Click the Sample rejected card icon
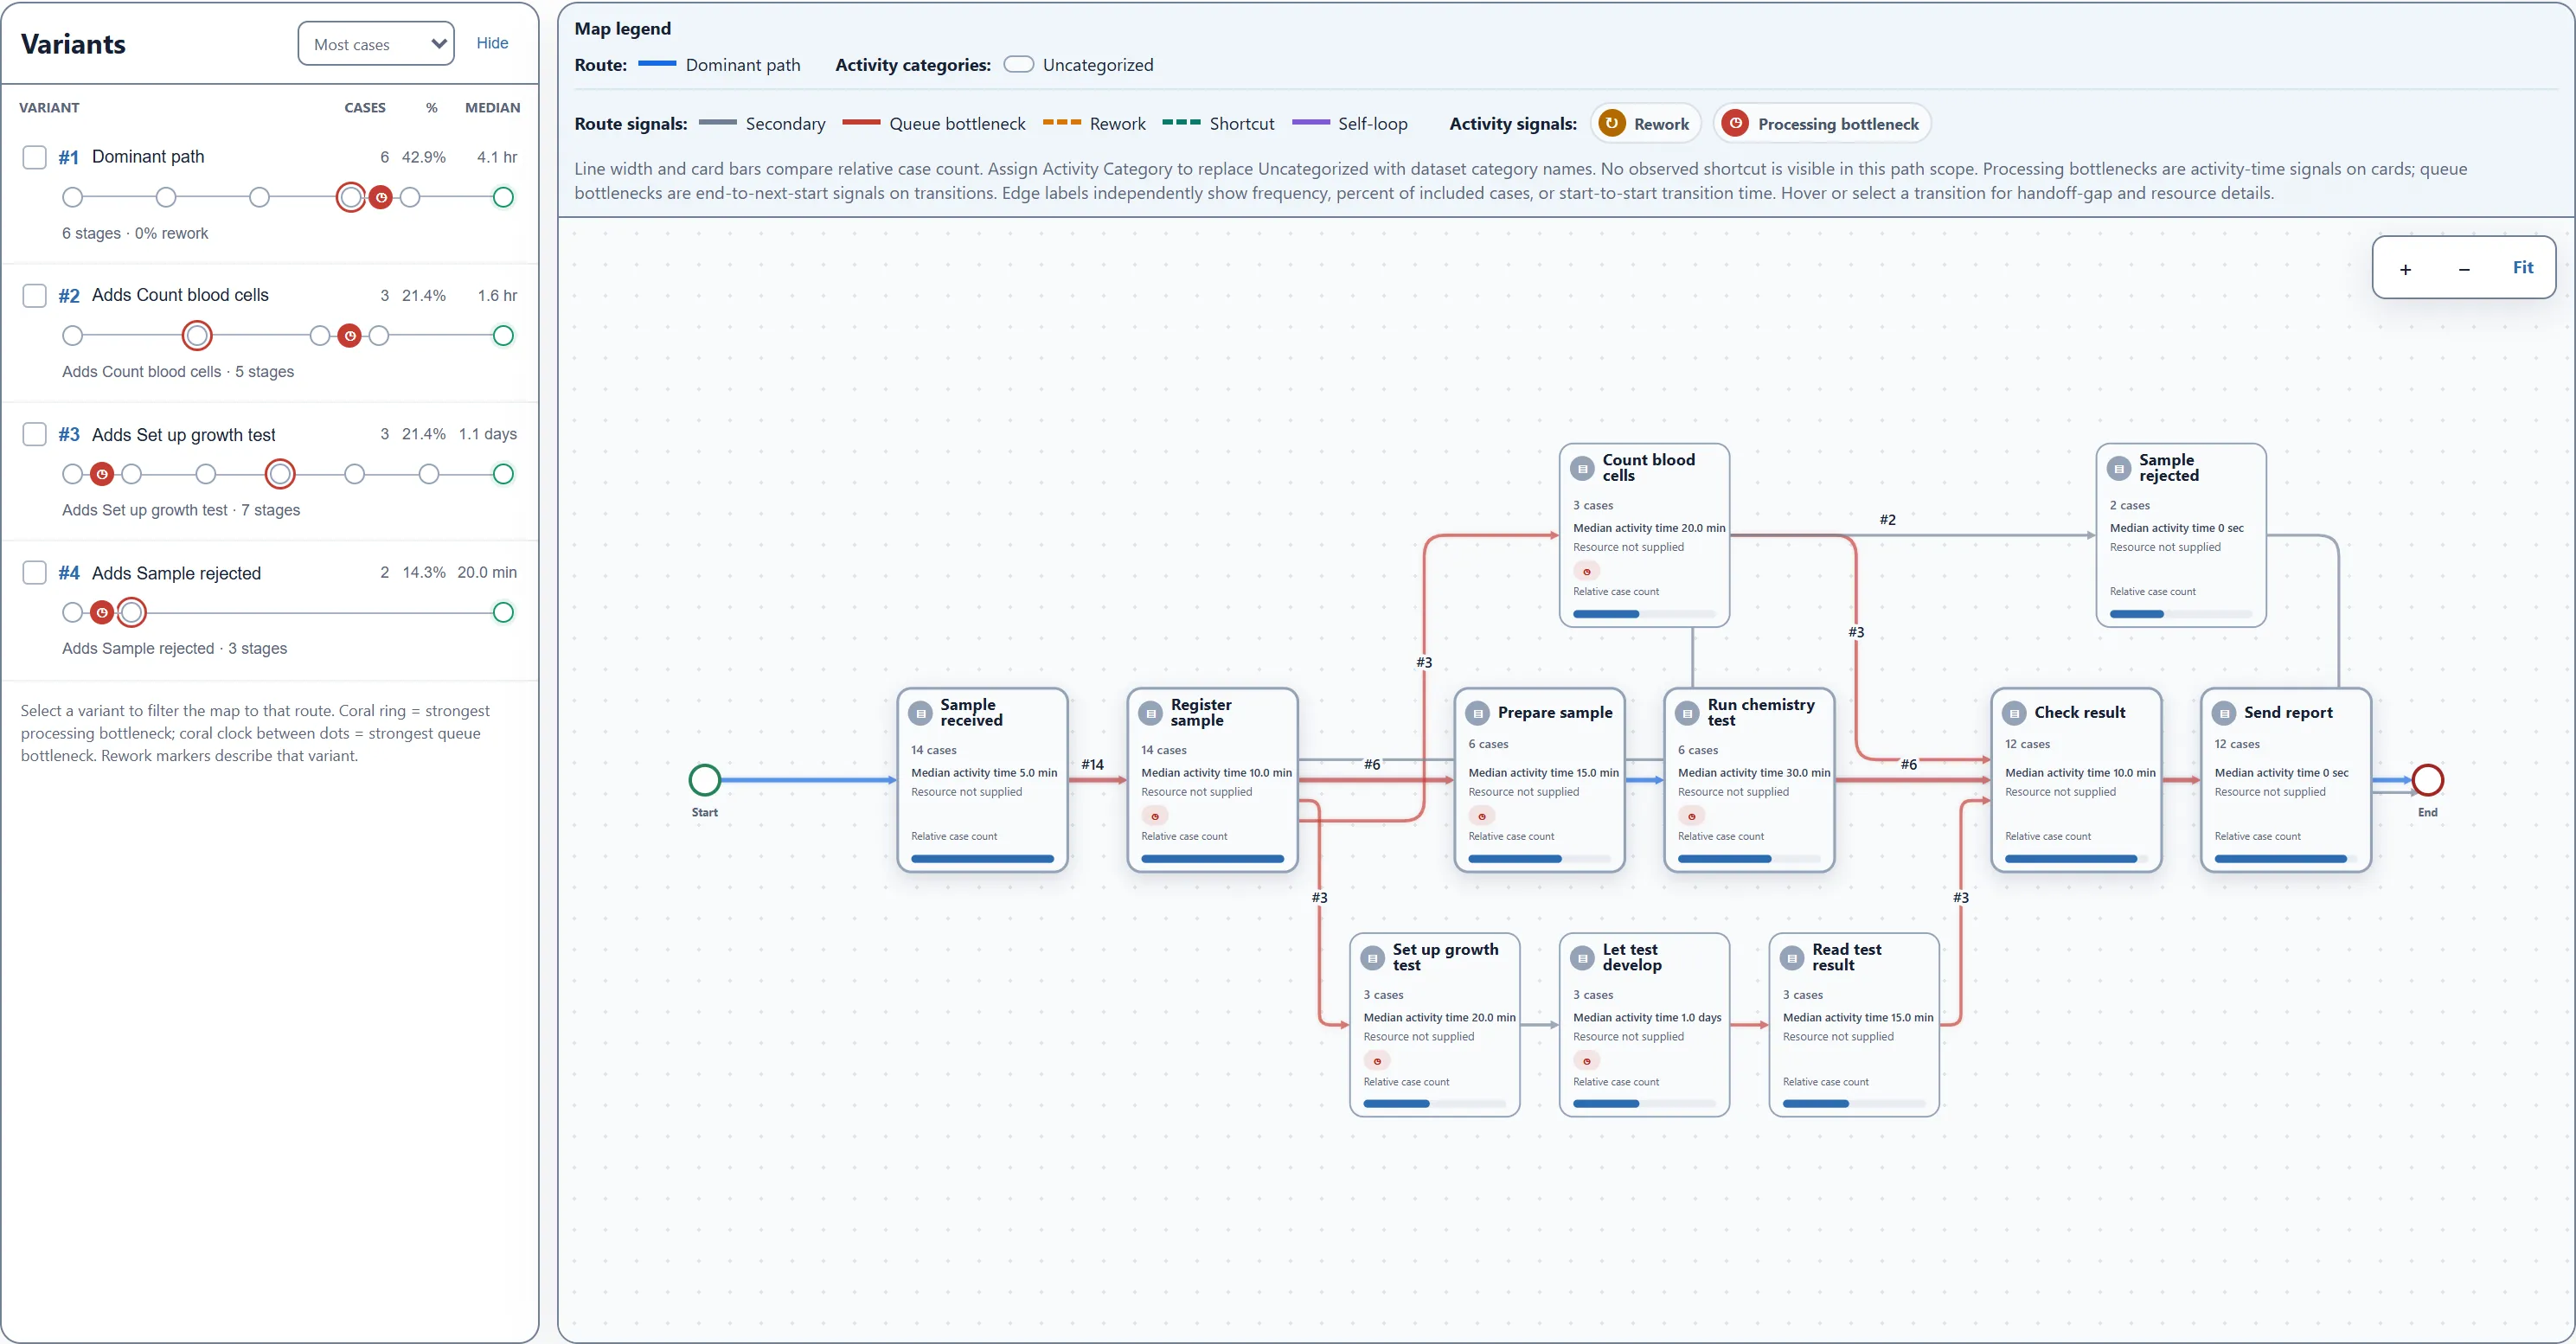 (2119, 468)
